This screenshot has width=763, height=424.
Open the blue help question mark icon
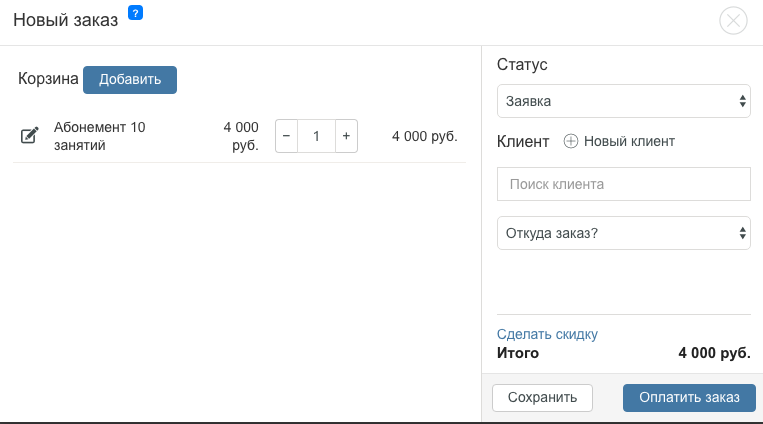click(135, 13)
